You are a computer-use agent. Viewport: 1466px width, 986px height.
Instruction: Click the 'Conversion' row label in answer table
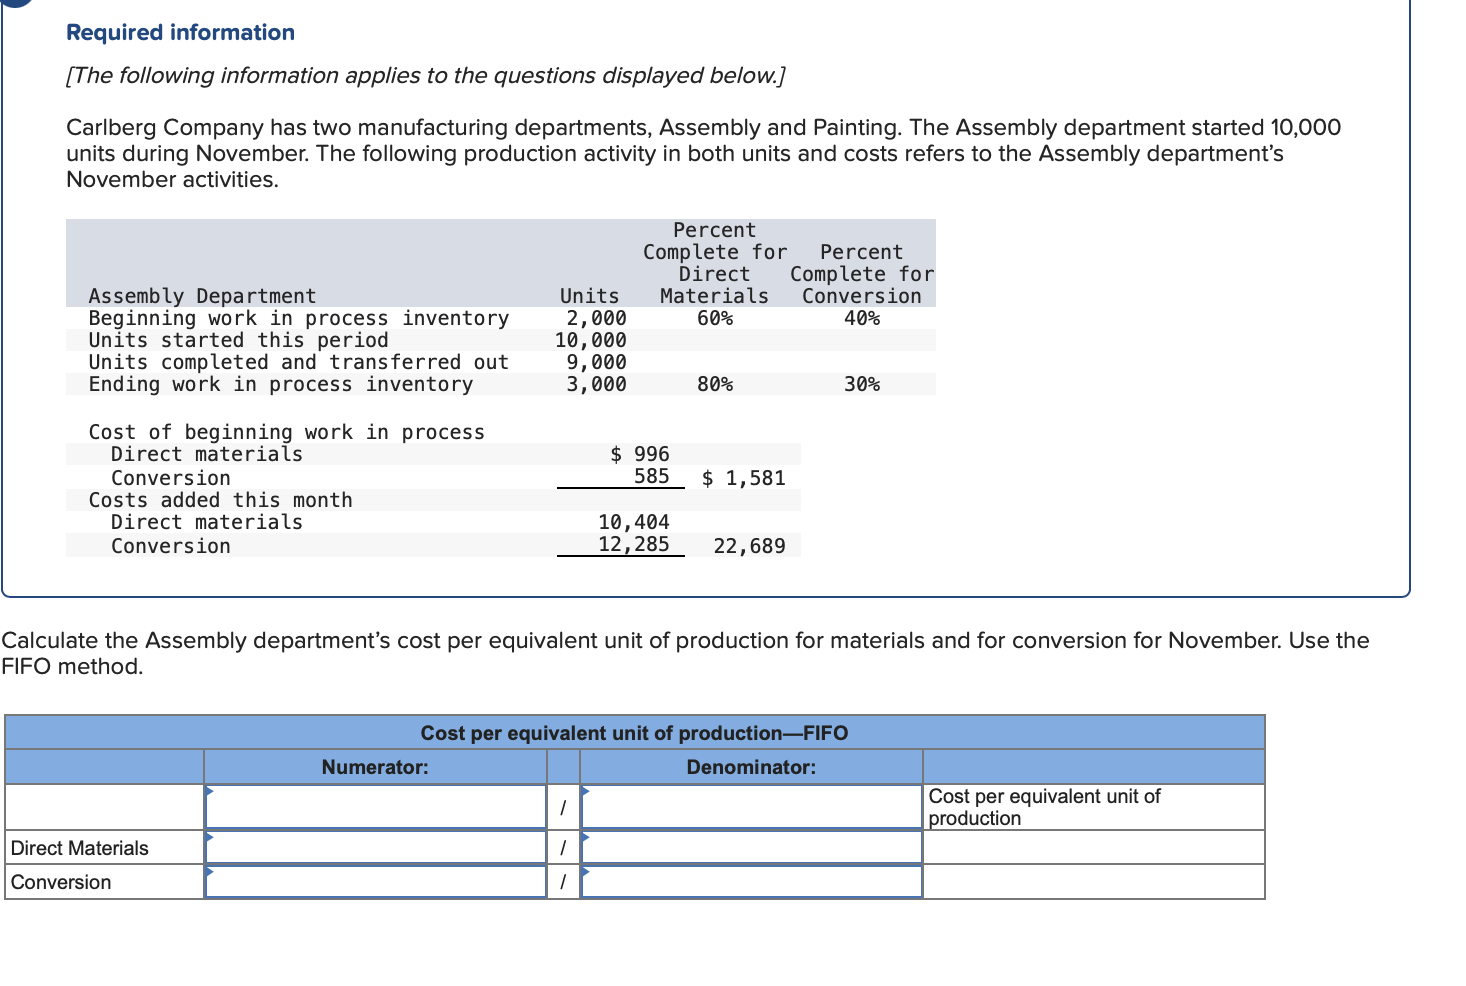point(61,882)
